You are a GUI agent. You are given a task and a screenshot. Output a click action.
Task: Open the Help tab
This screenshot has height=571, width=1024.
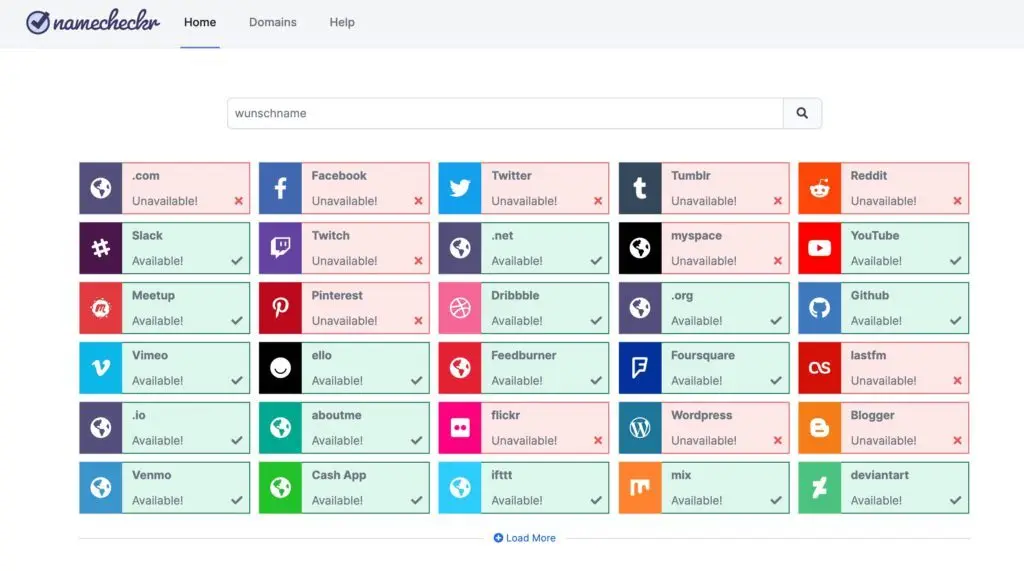(x=342, y=22)
